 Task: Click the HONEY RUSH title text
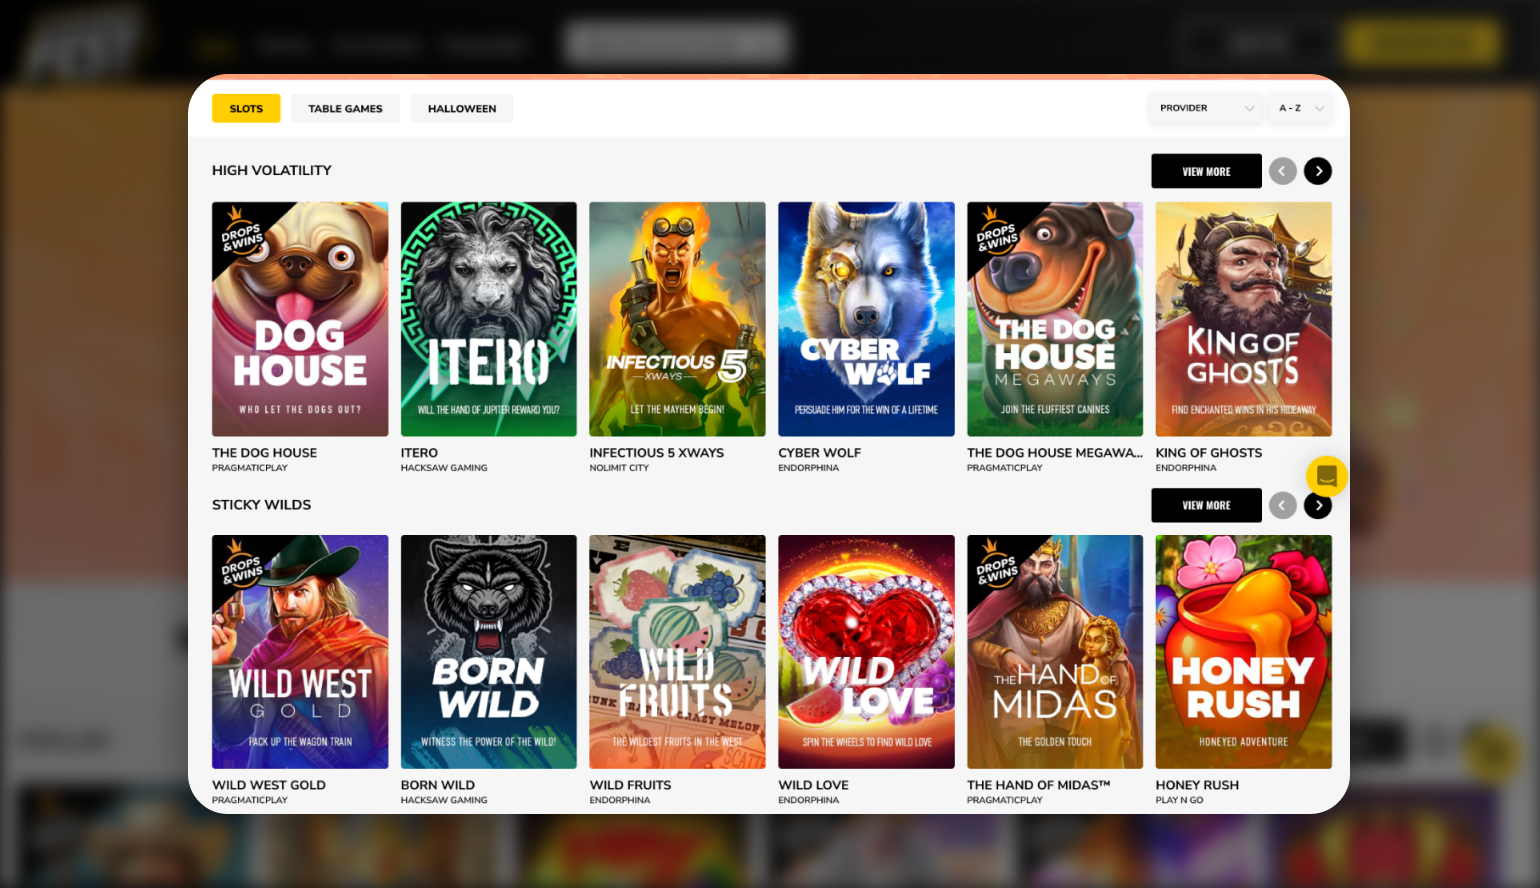[x=1197, y=785]
